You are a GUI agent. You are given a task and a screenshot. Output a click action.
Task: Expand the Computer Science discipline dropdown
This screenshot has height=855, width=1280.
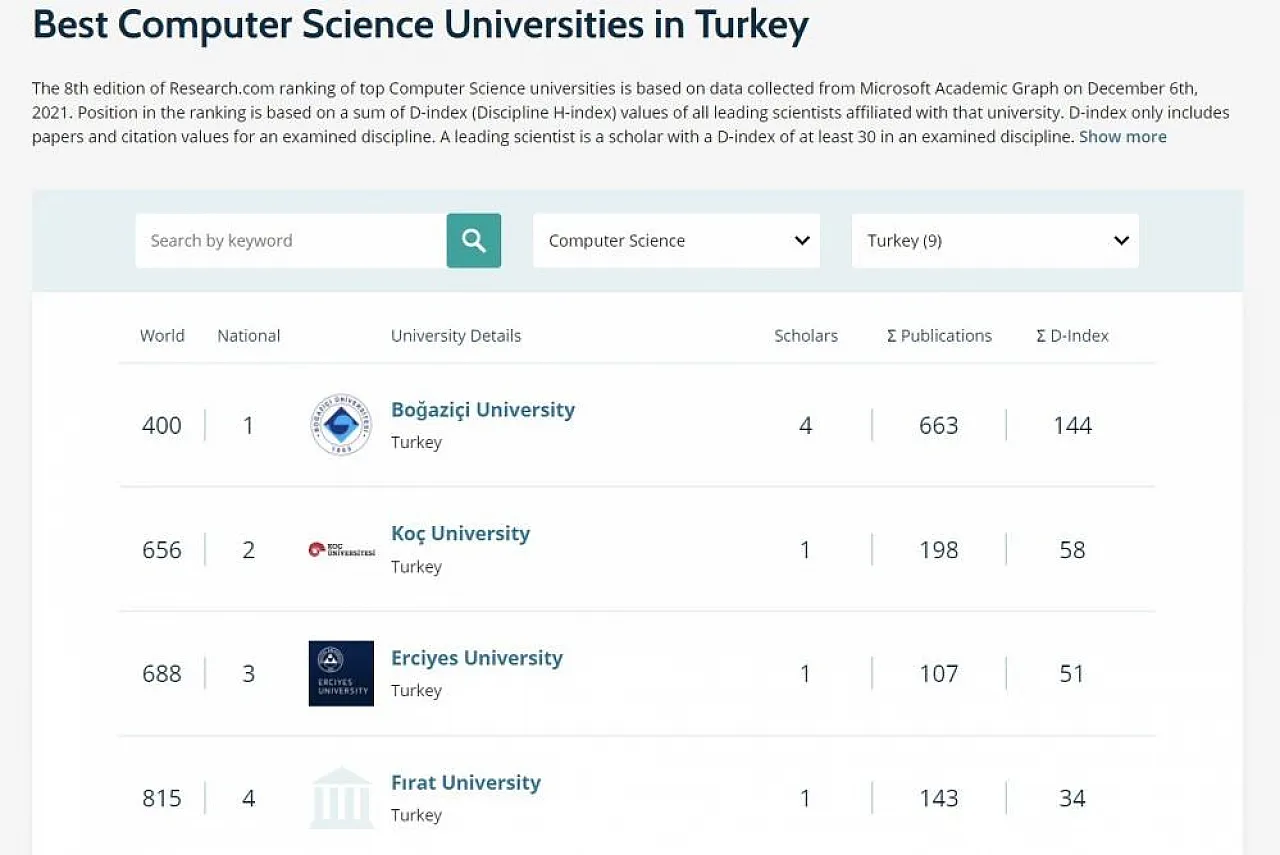[x=676, y=240]
